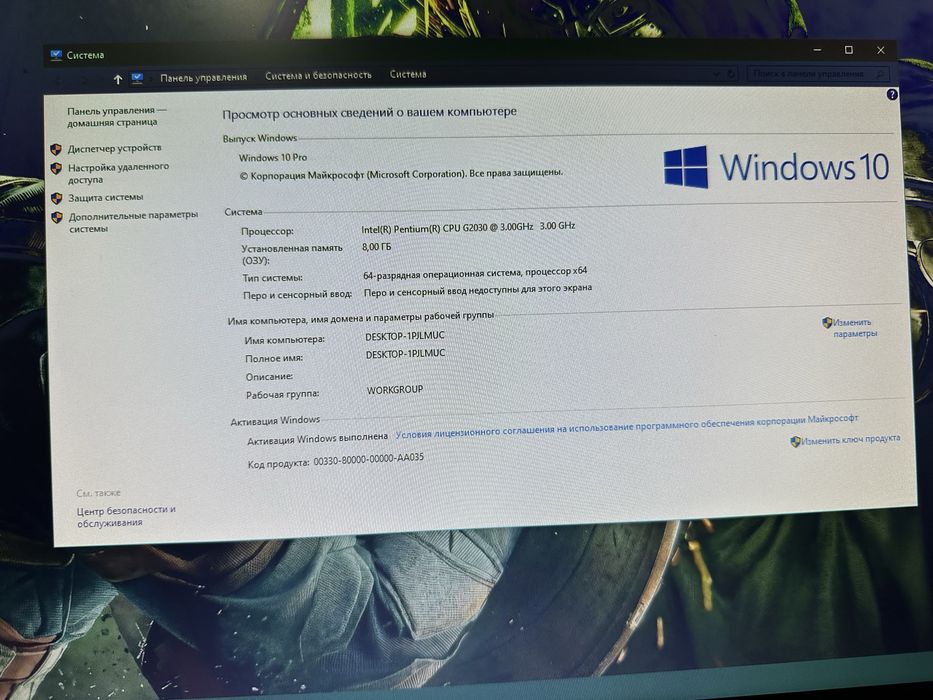Click the heading Просмотр основных сведений о вашем компьютере
This screenshot has height=700, width=933.
(x=370, y=112)
